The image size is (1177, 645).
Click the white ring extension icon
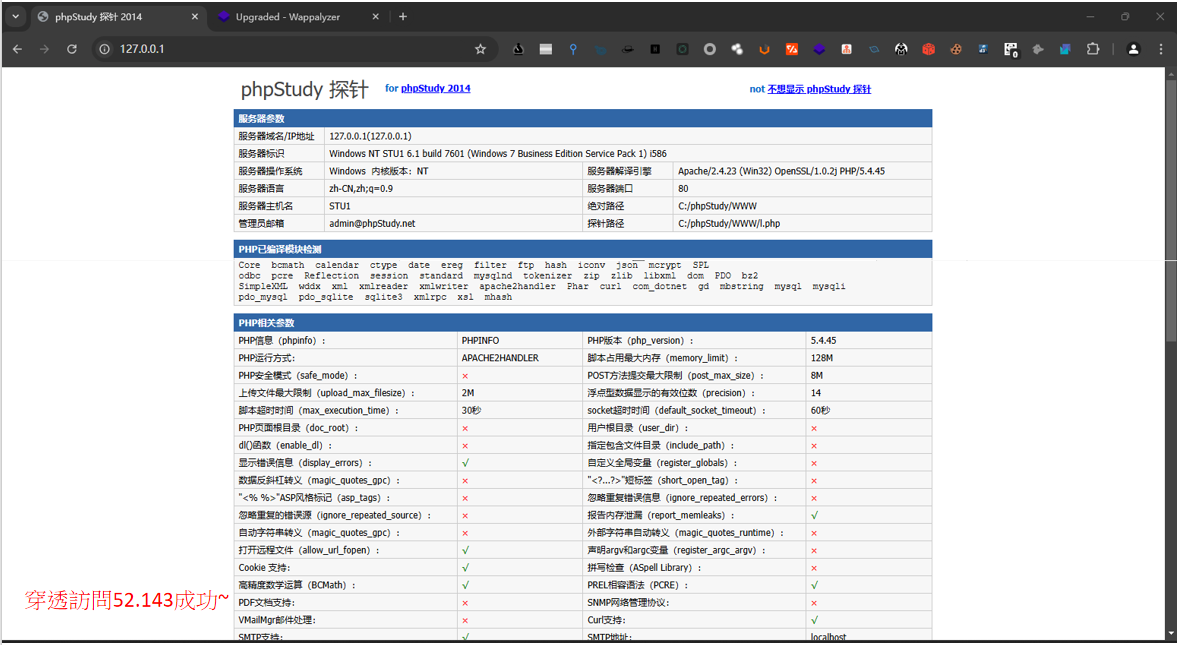point(709,49)
